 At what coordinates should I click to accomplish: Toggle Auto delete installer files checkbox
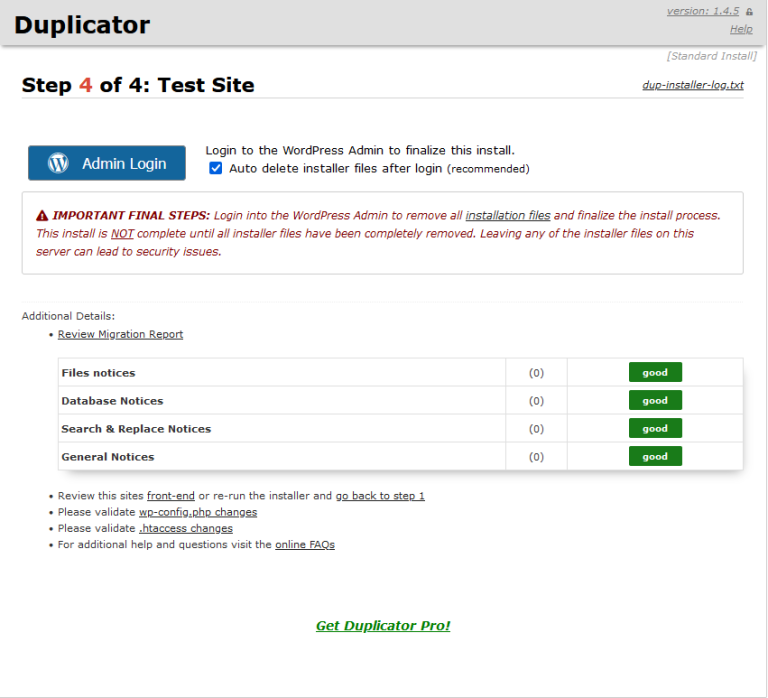click(x=215, y=169)
